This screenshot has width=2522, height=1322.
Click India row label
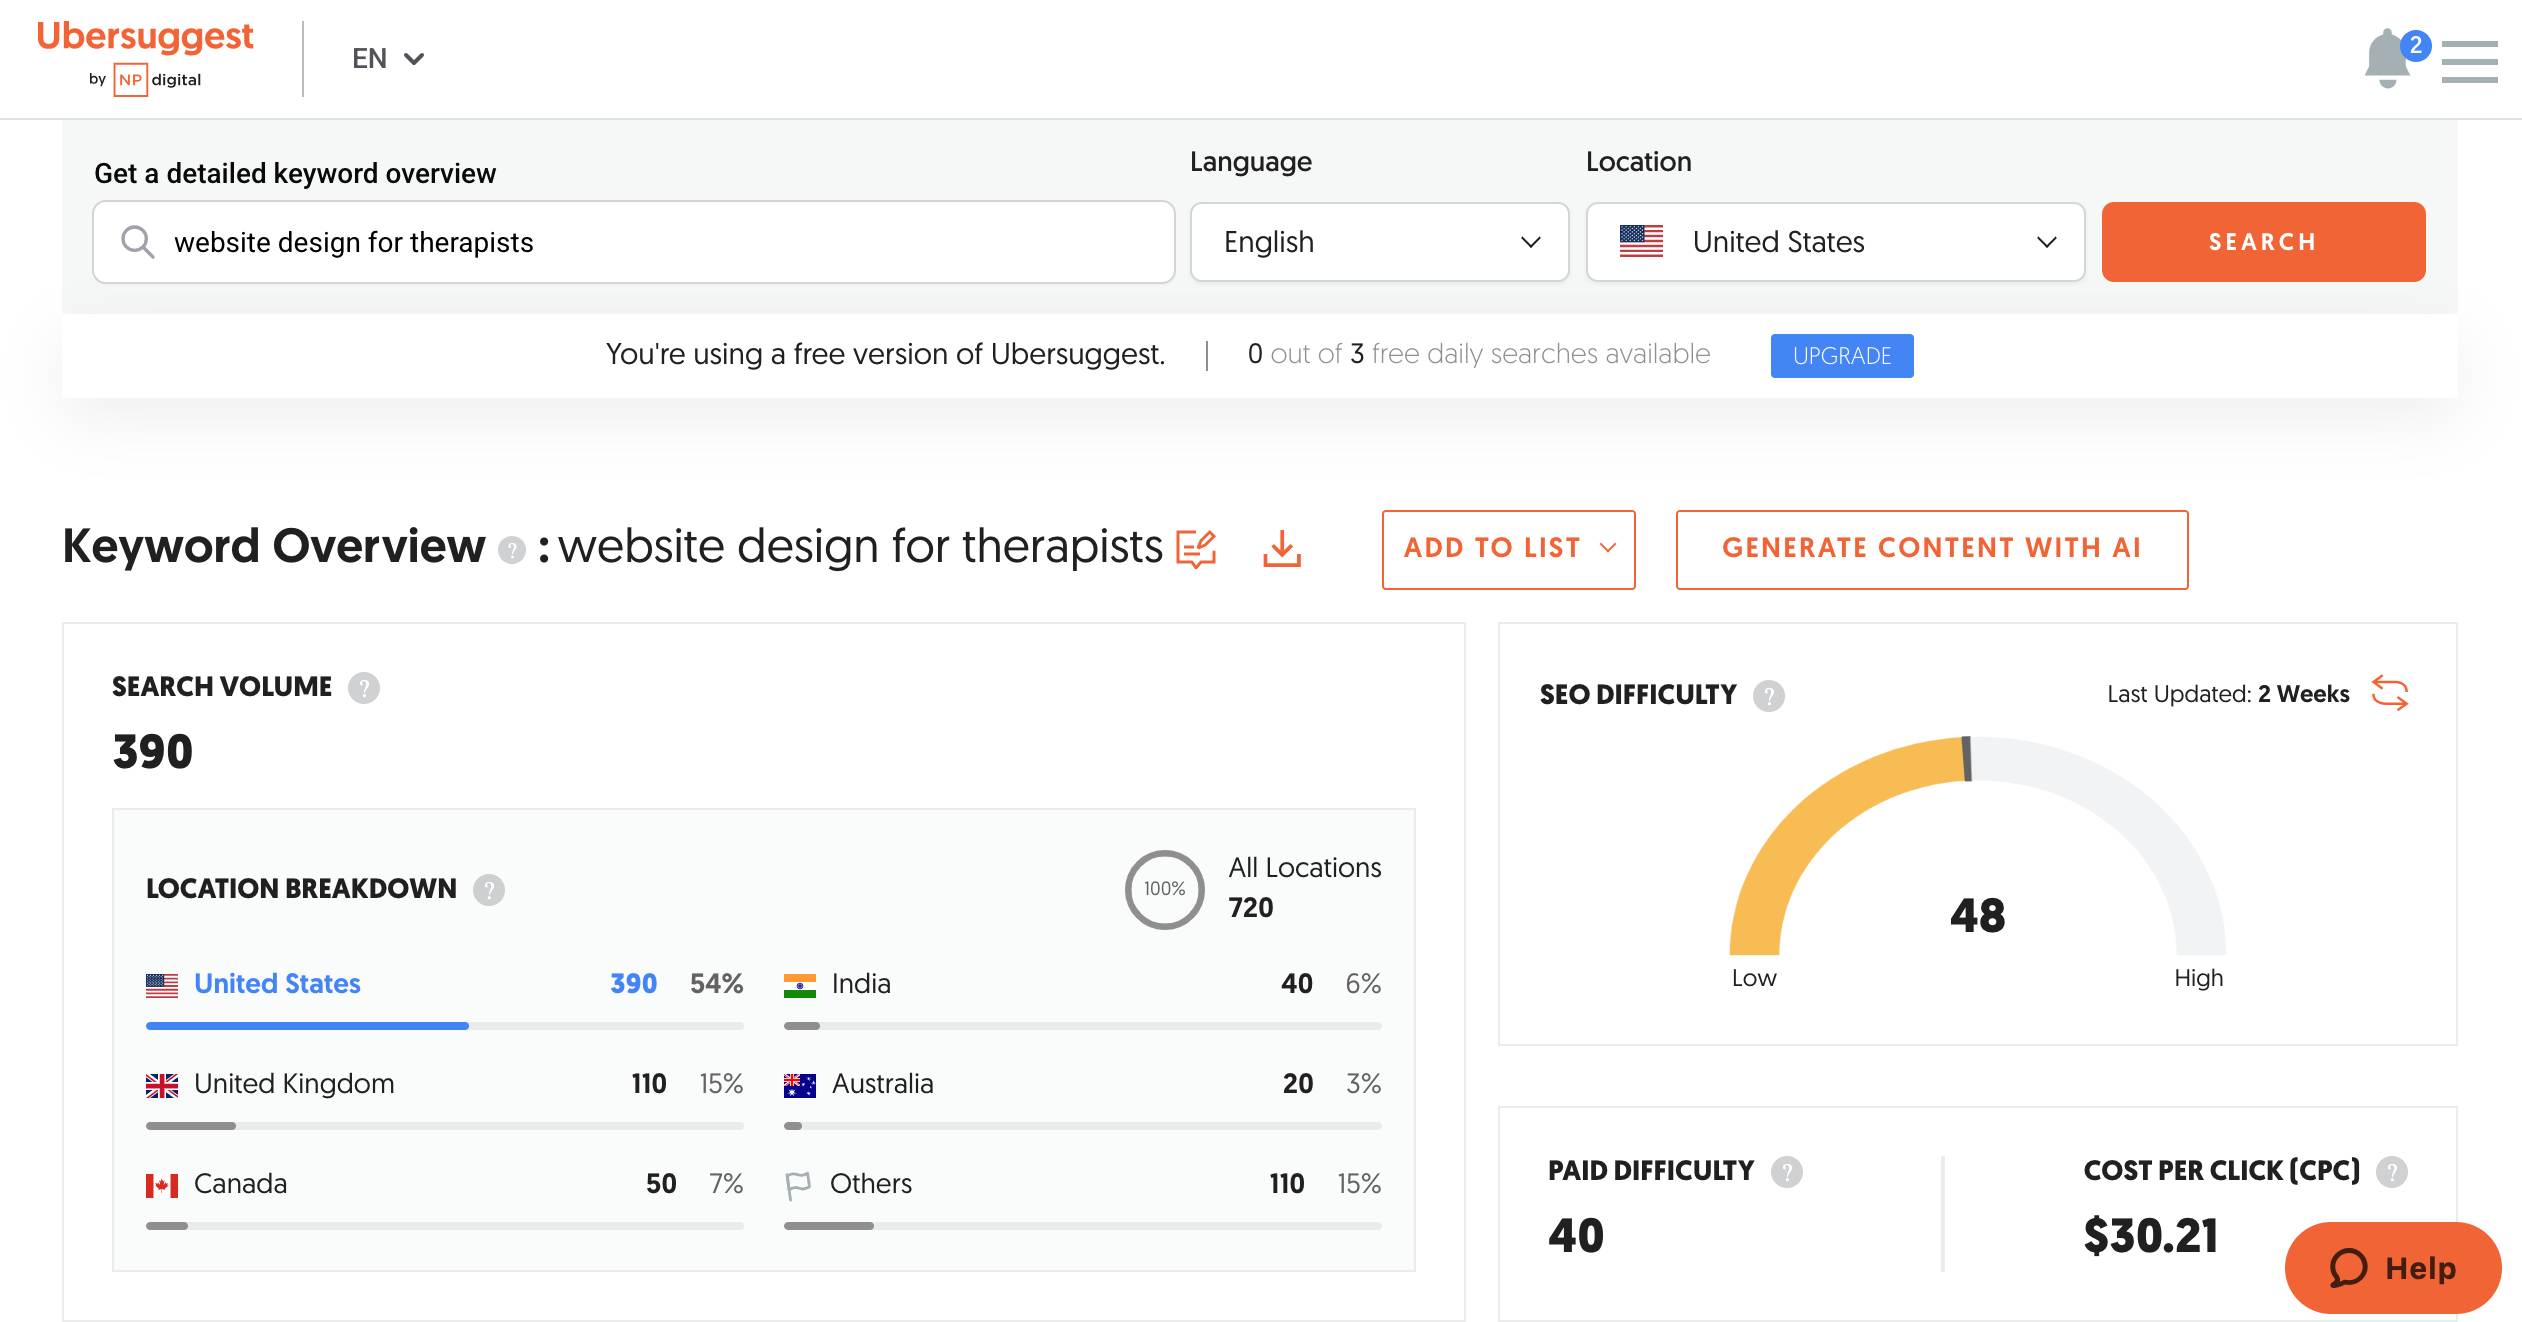(x=861, y=984)
